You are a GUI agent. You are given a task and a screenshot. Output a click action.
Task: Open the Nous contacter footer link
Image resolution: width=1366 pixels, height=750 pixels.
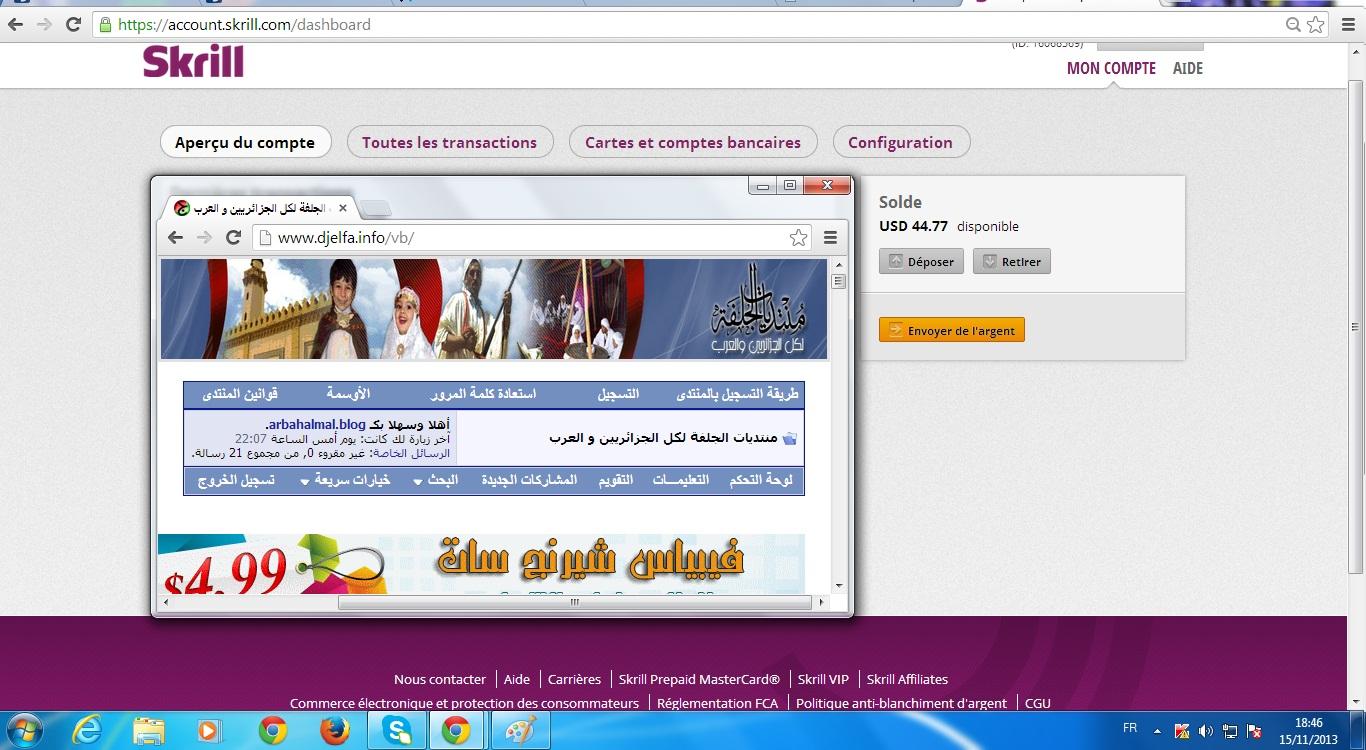point(440,679)
